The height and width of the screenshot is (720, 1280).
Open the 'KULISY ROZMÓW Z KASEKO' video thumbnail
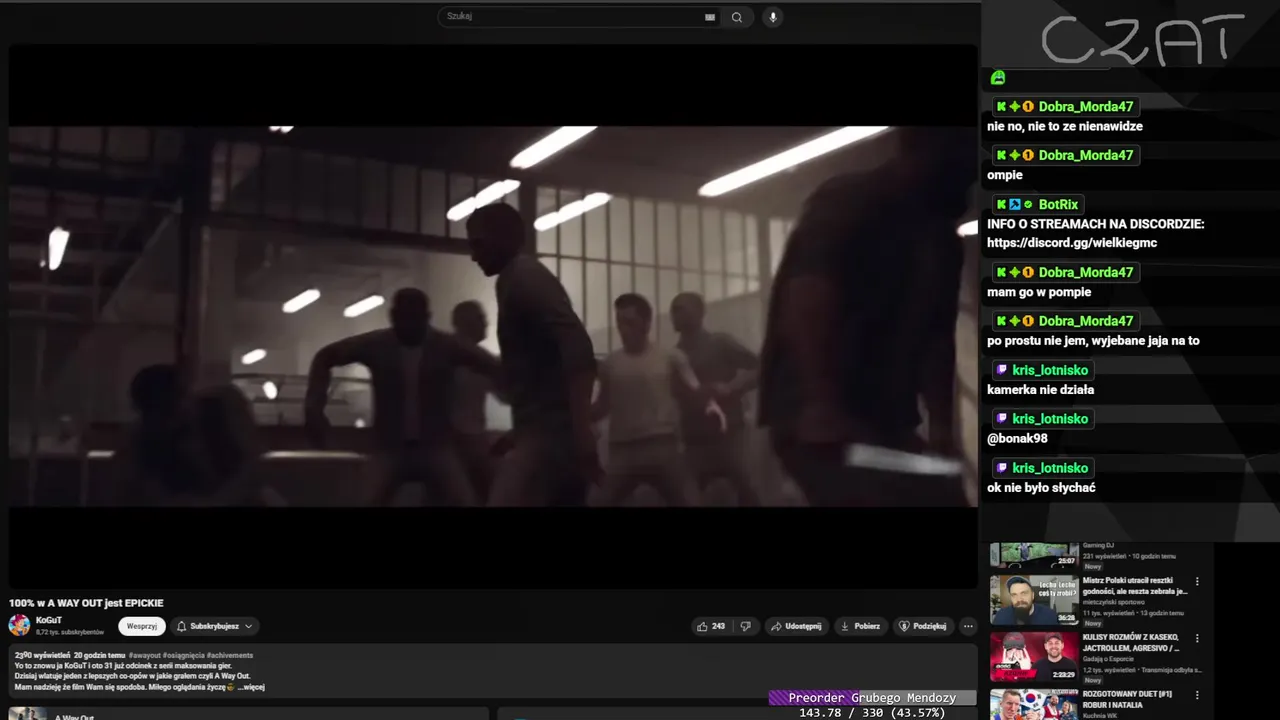tap(1034, 656)
